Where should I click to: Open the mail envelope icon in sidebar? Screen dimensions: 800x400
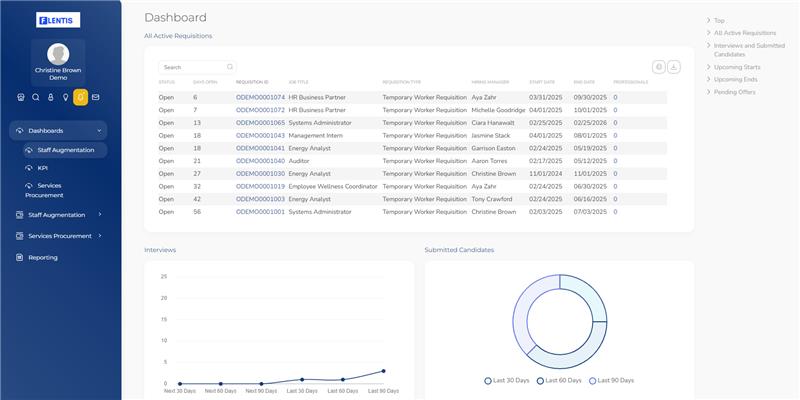pos(96,97)
